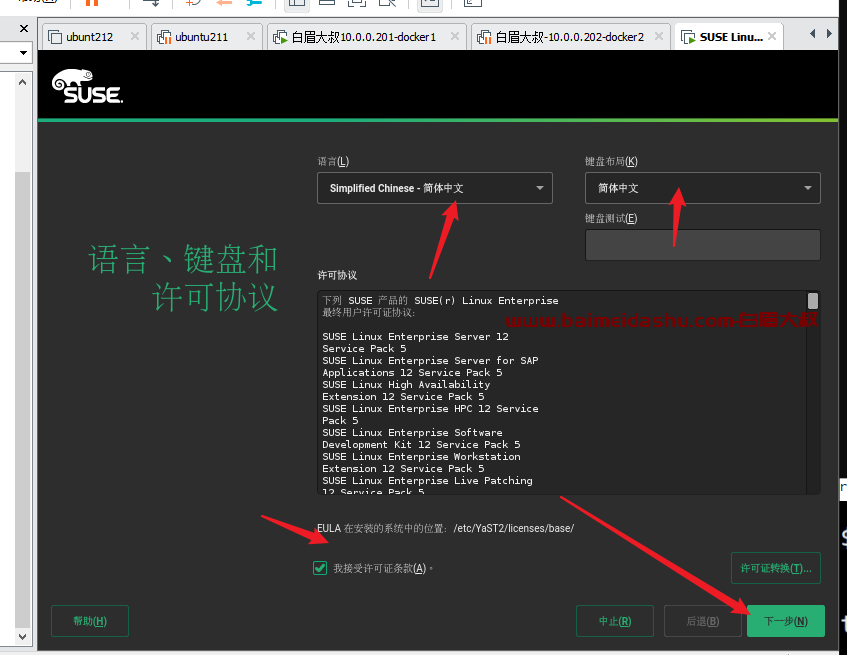Viewport: 847px width, 655px height.
Task: Click the line "Applications 12 Service Pack 5"
Action: click(x=412, y=373)
